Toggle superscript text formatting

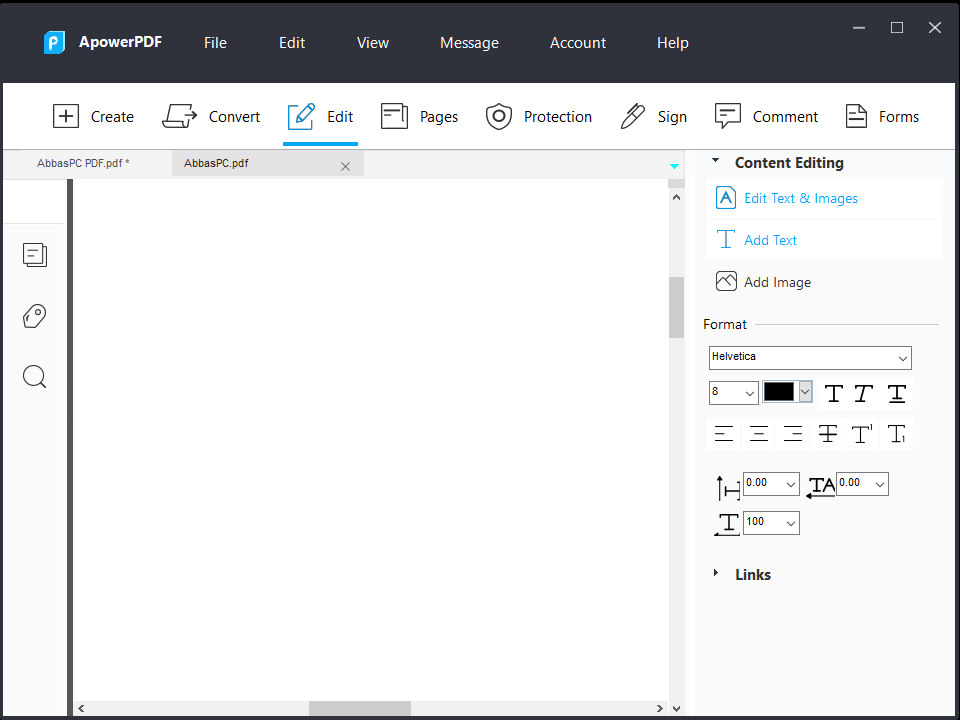click(862, 434)
